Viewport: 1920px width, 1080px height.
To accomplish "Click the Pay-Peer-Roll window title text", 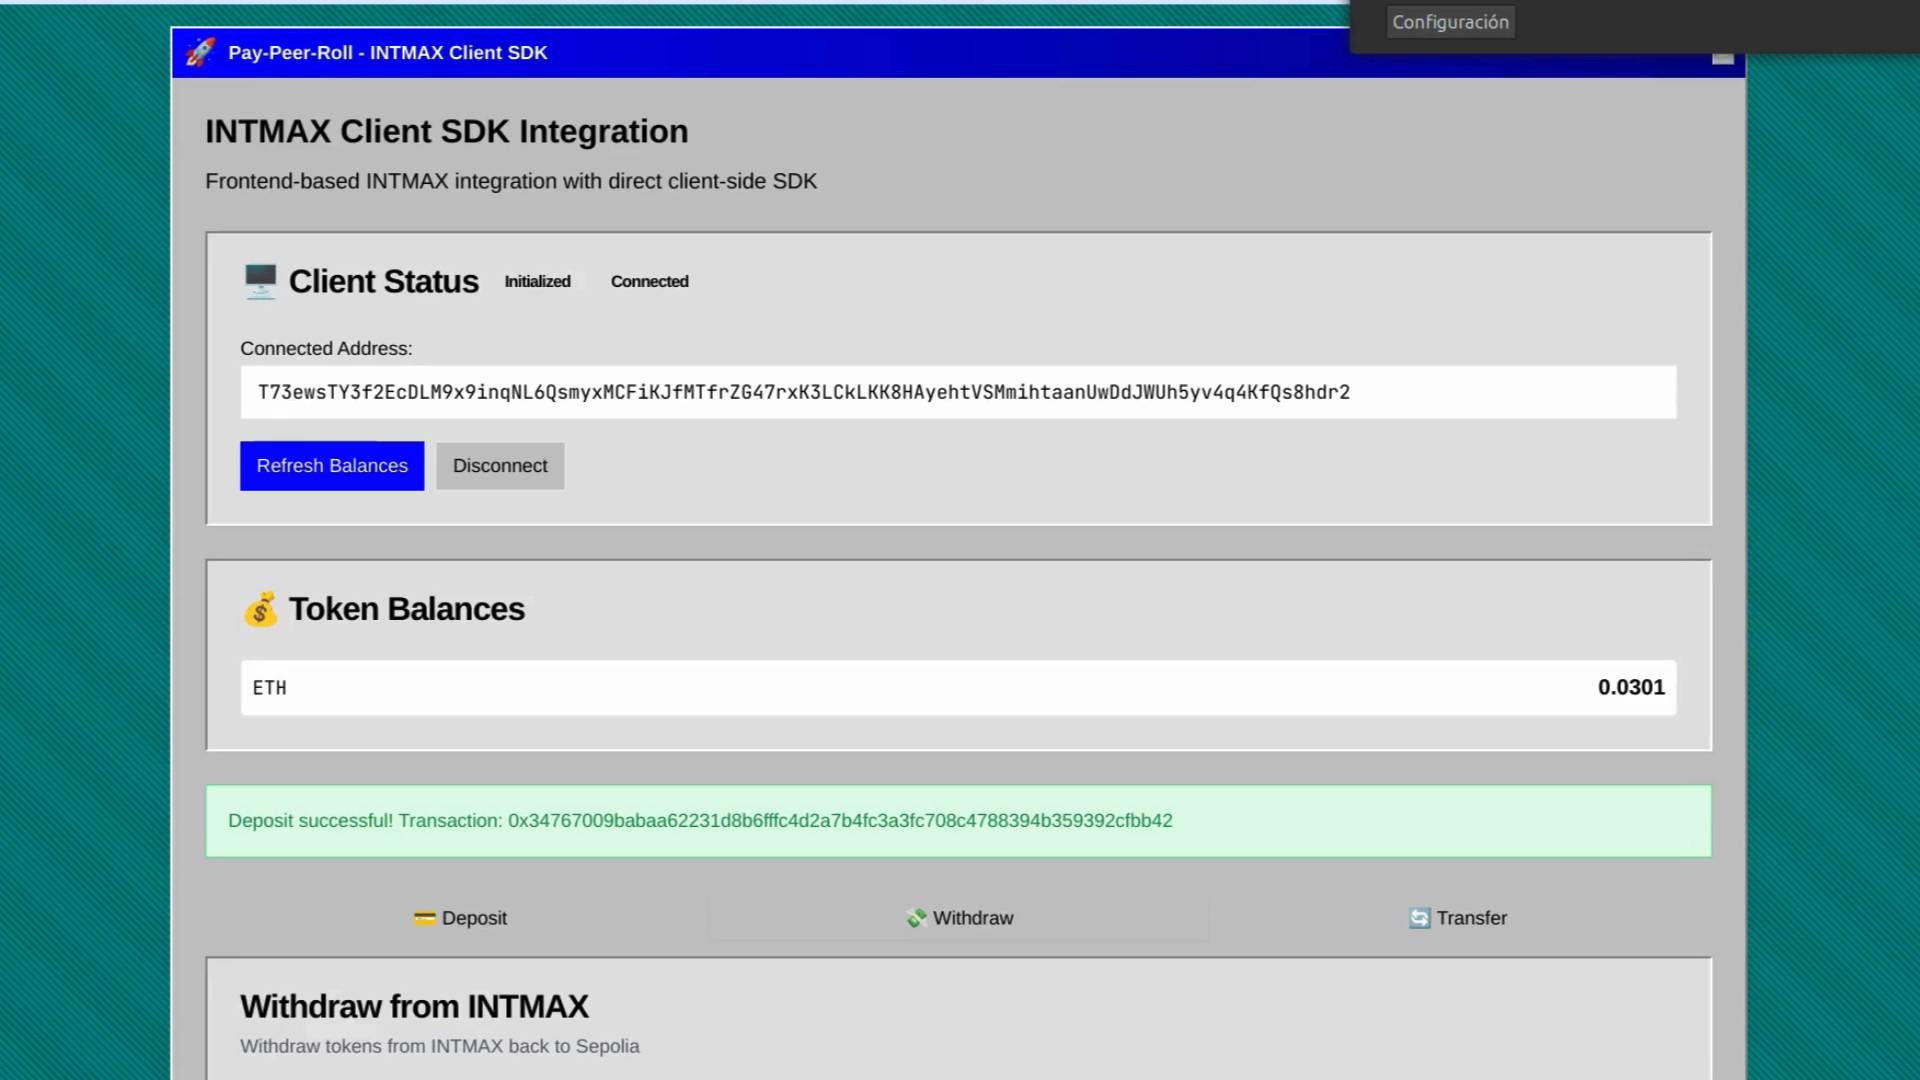I will pyautogui.click(x=388, y=53).
